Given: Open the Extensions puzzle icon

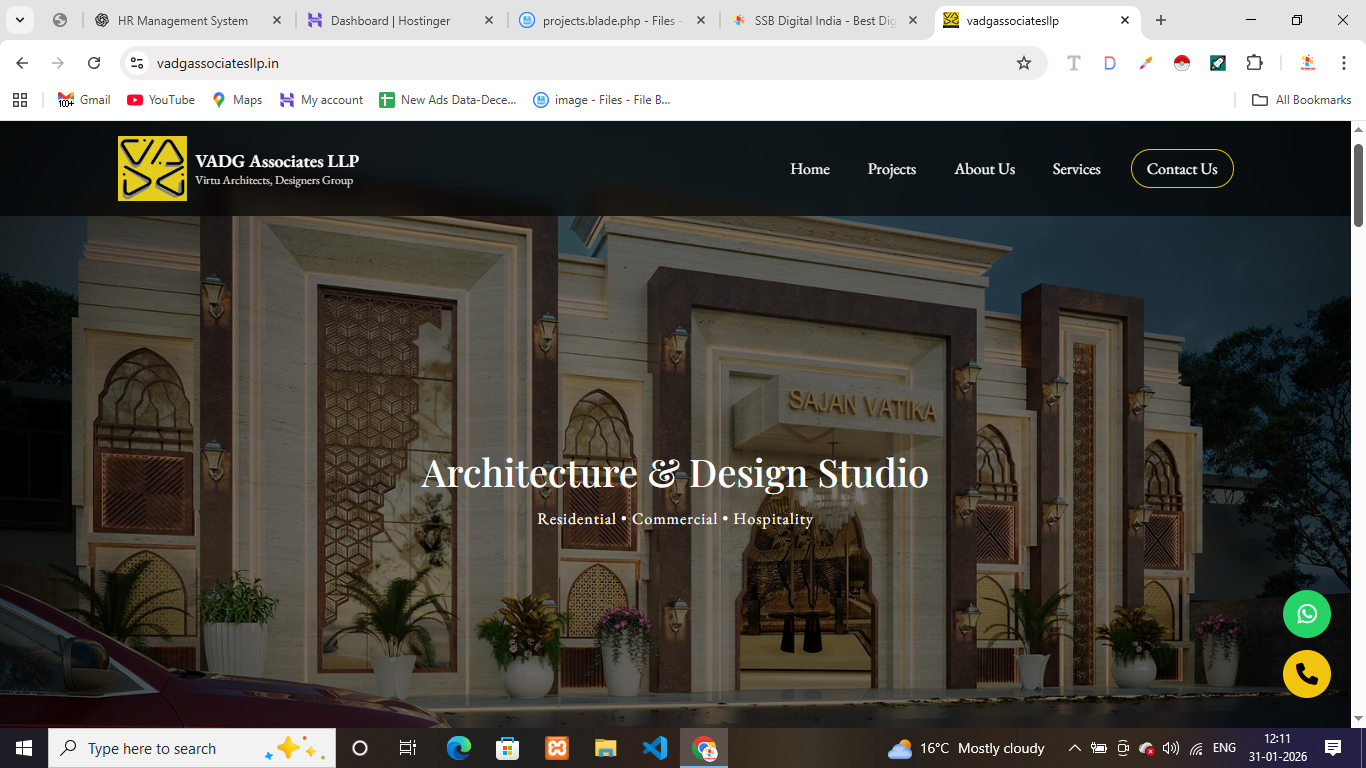Looking at the screenshot, I should [x=1254, y=62].
